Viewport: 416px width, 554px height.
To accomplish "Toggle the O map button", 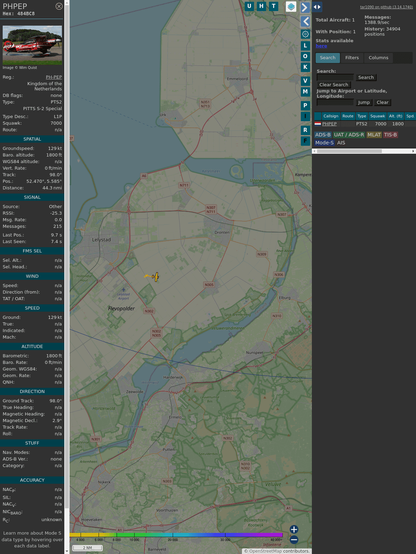I will (x=305, y=56).
